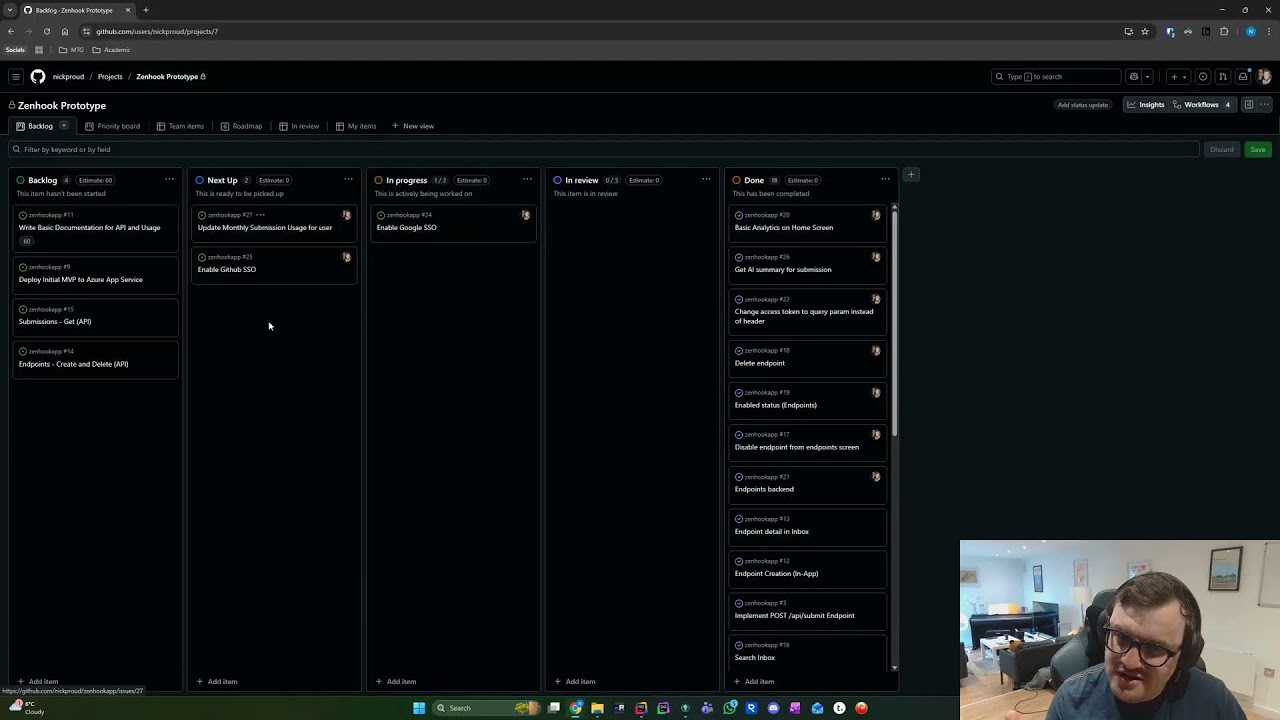Viewport: 1280px width, 720px height.
Task: Go to GitHub homepage via Octocat logo
Action: click(38, 76)
